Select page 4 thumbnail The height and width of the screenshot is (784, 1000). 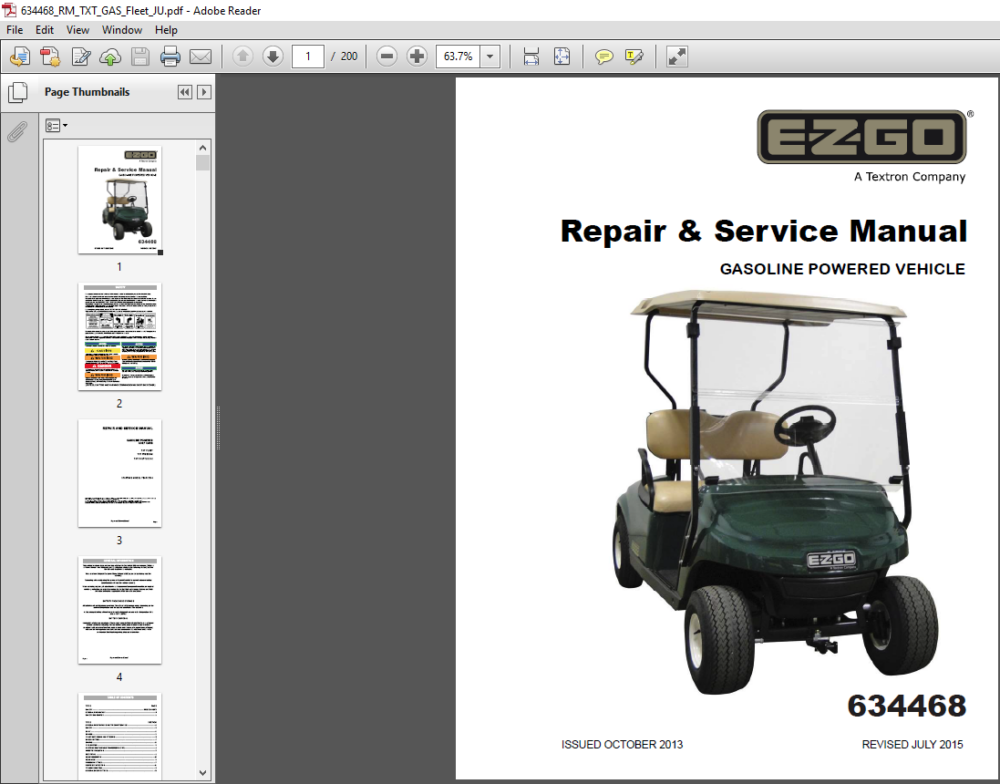click(x=119, y=610)
